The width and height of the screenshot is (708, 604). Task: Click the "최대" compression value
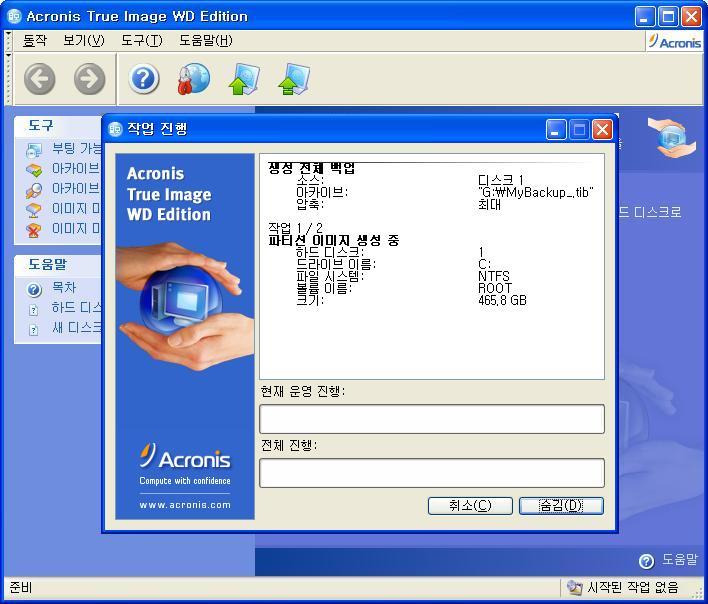pos(489,204)
